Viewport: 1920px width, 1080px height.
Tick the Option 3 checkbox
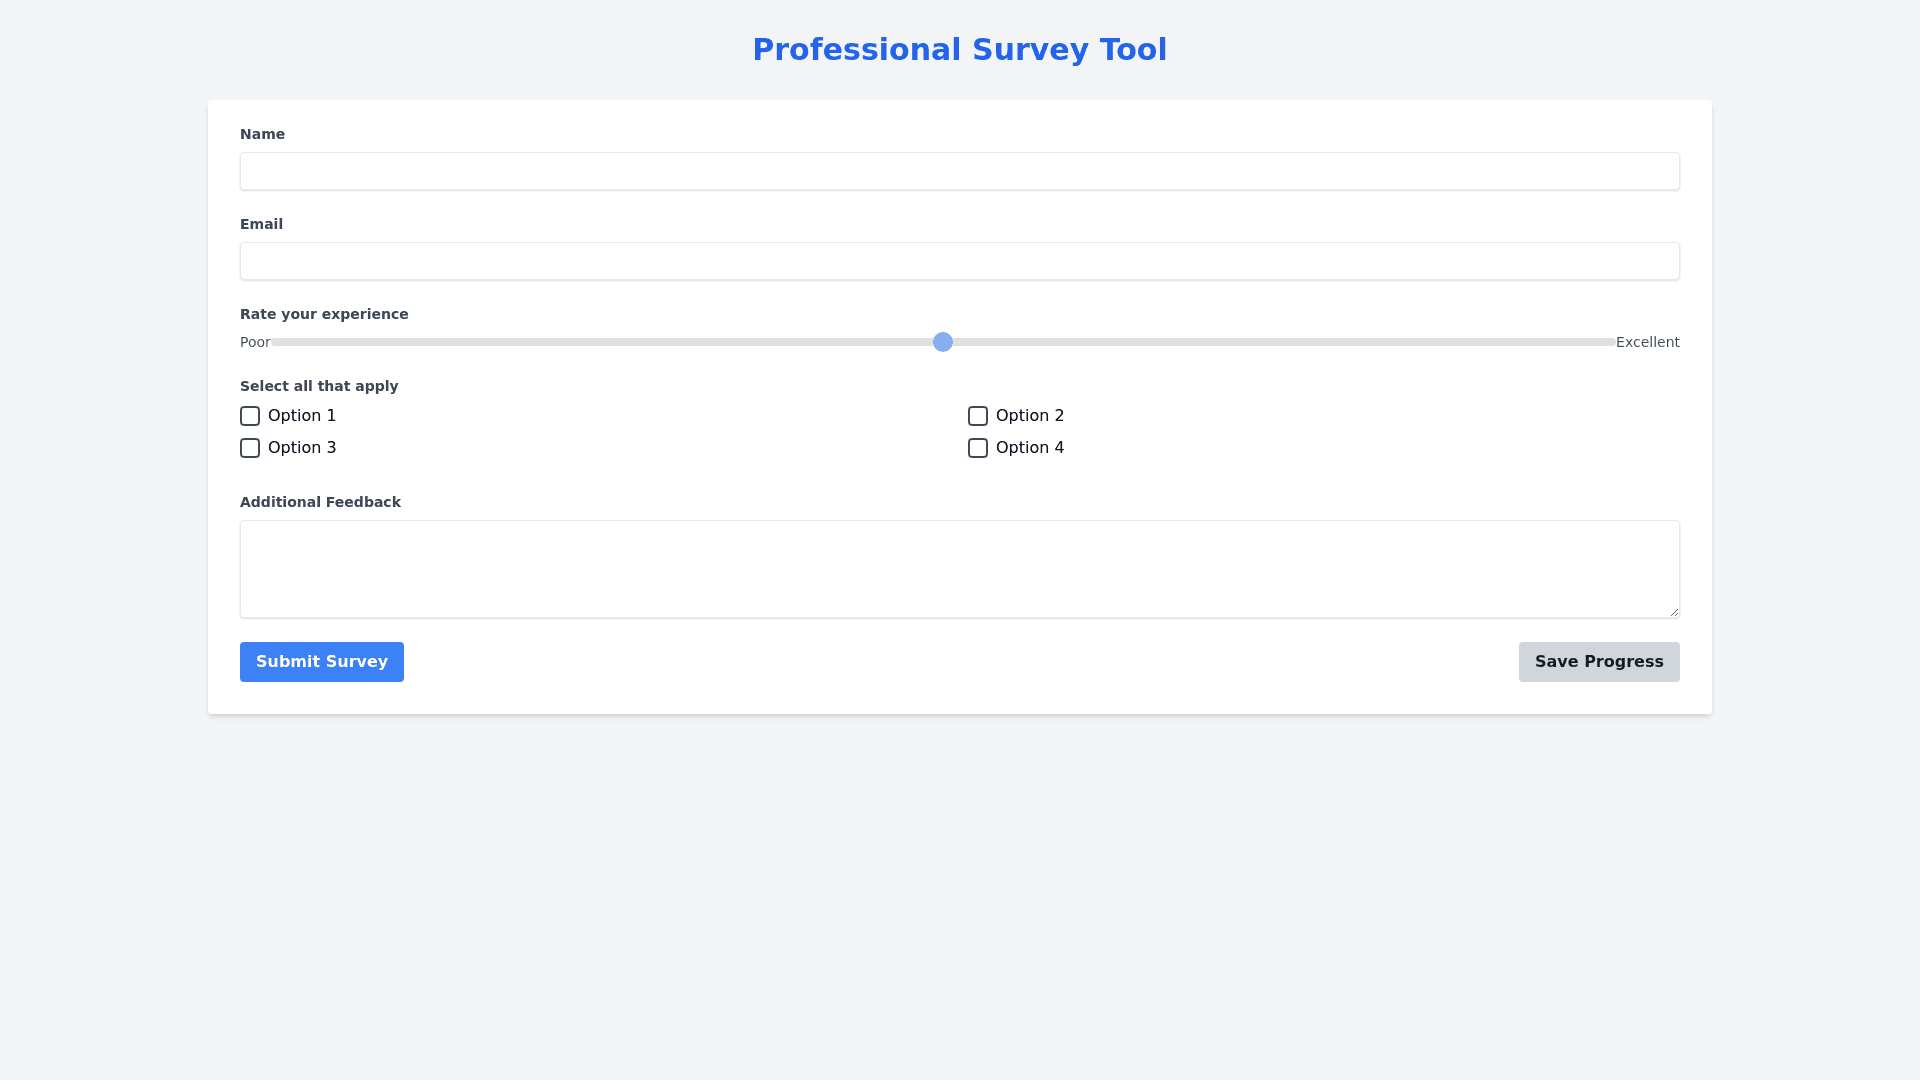point(250,448)
